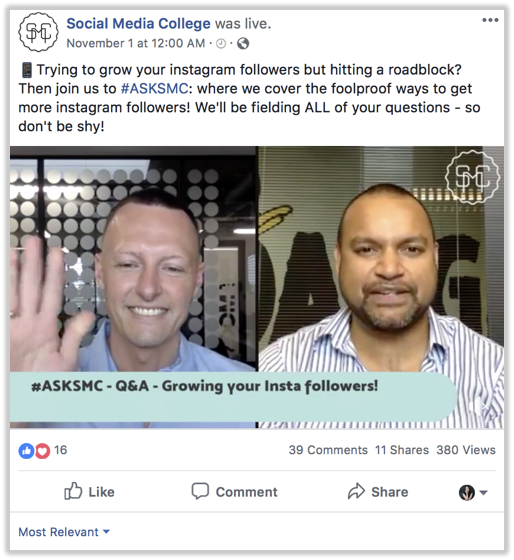Click the SMC watermark logo on video
This screenshot has width=514, height=560.
473,178
